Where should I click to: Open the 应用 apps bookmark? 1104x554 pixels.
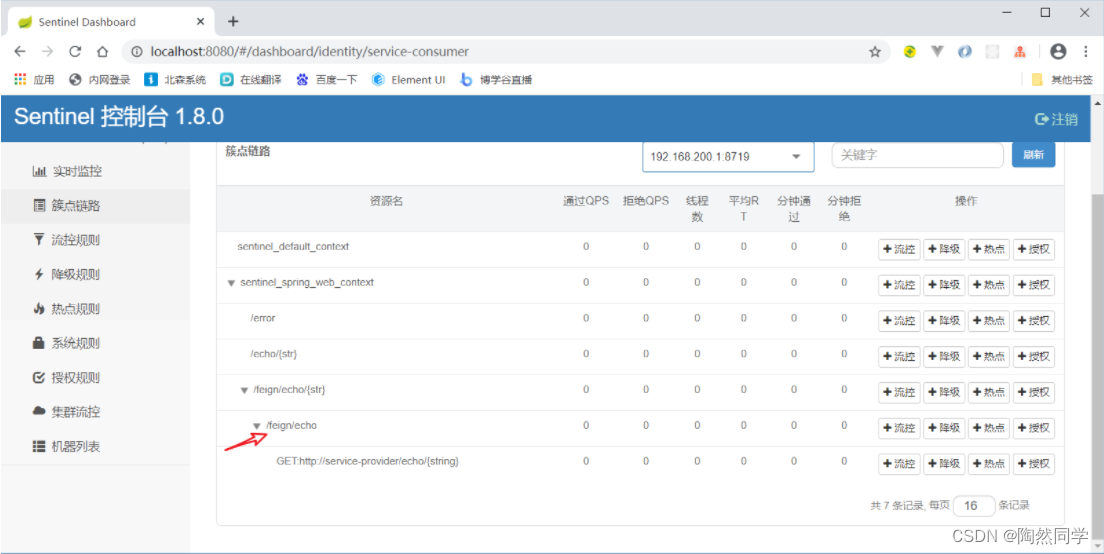click(x=34, y=80)
